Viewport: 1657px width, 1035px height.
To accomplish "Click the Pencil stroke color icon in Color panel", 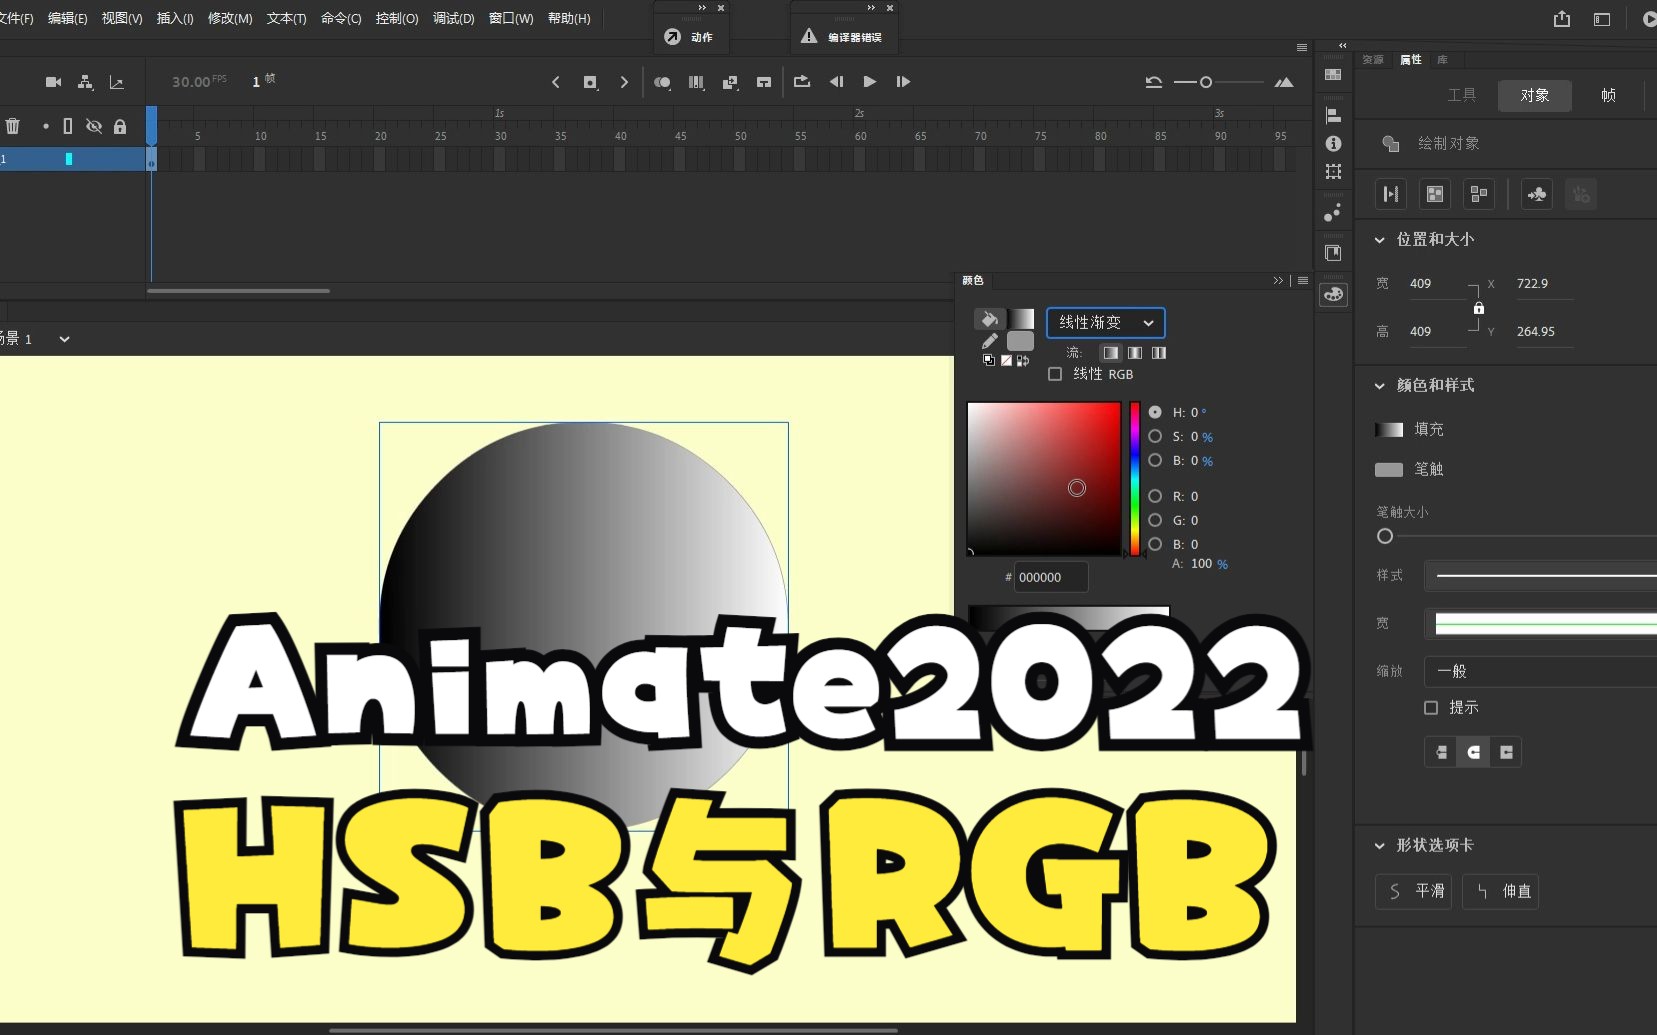I will pos(990,340).
